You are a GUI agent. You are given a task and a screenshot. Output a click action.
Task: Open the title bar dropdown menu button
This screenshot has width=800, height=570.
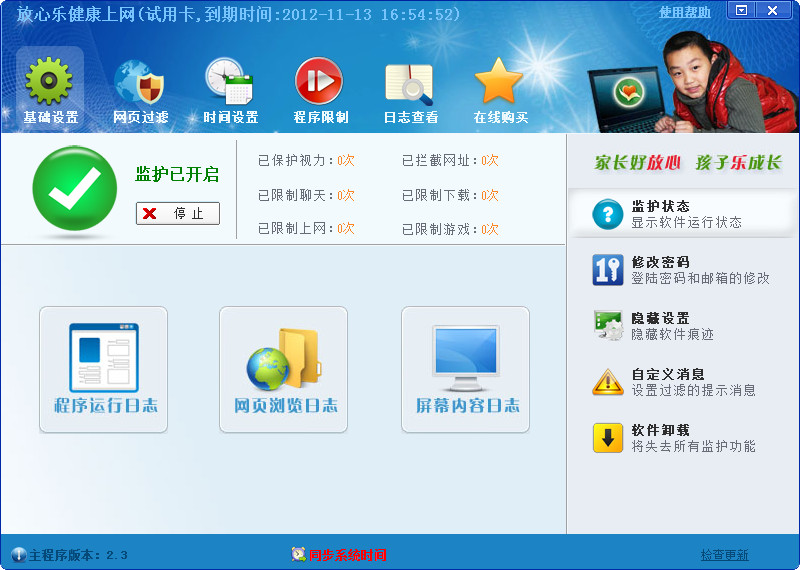point(742,10)
